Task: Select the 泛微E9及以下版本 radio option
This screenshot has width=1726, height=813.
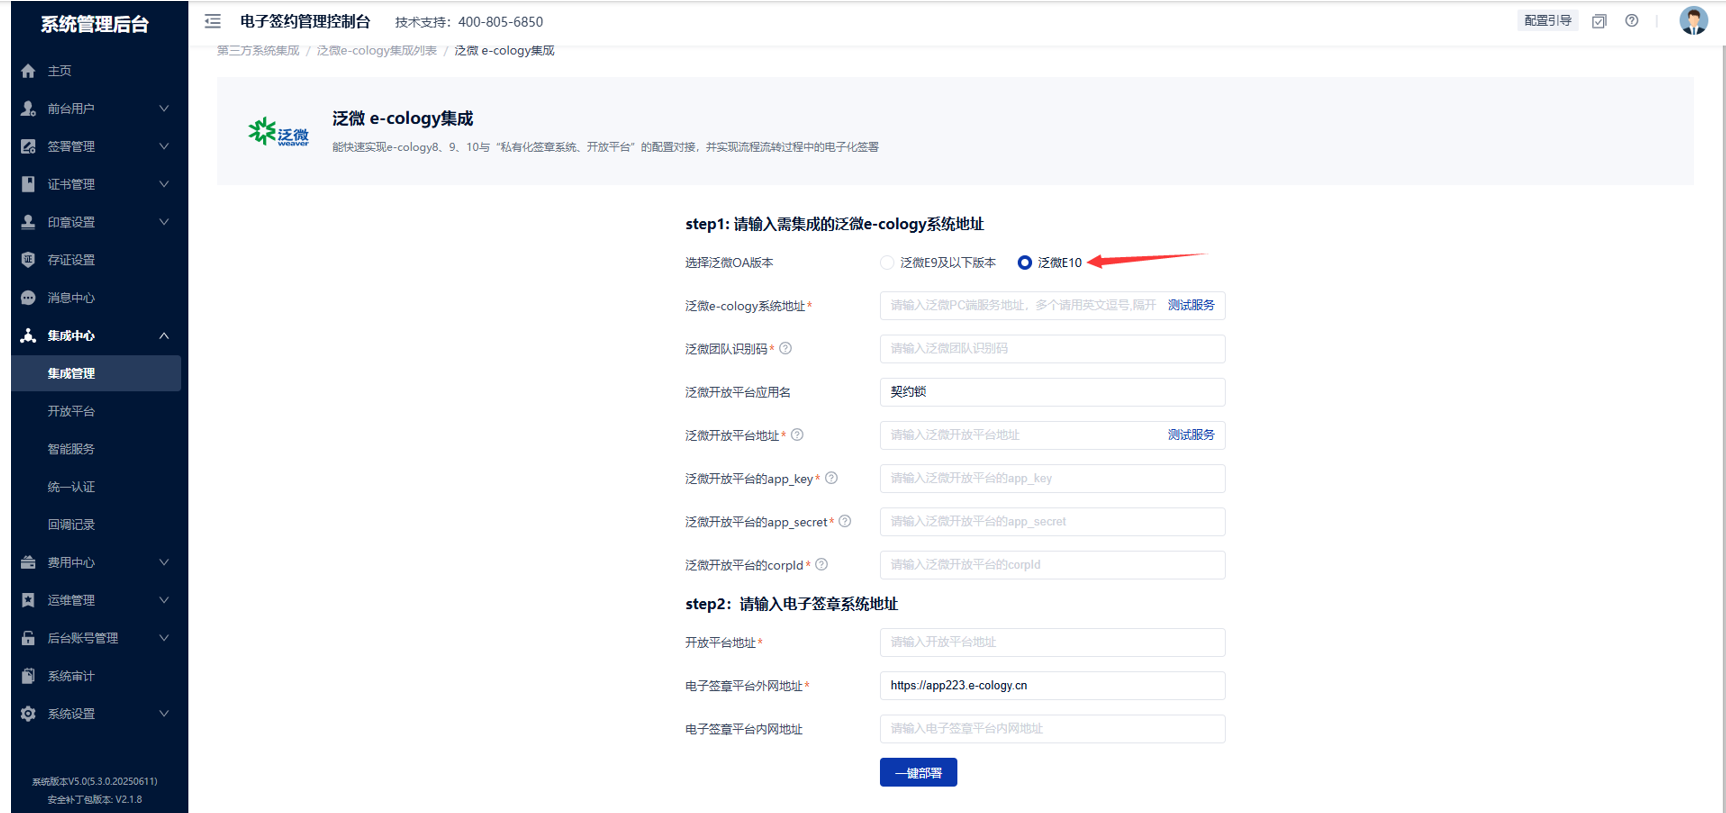Action: (x=887, y=263)
